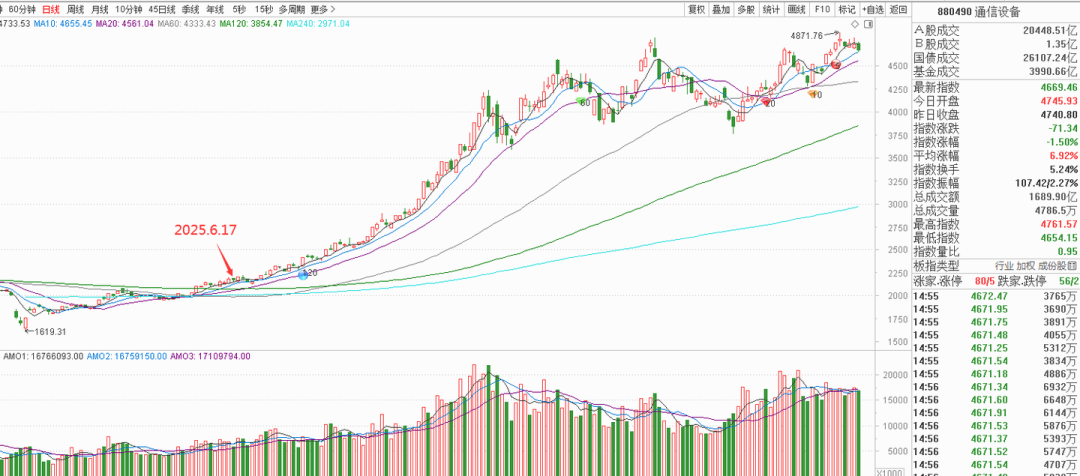This screenshot has width=1080, height=476.
Task: Click the orange 10 marker on chart
Action: point(814,94)
